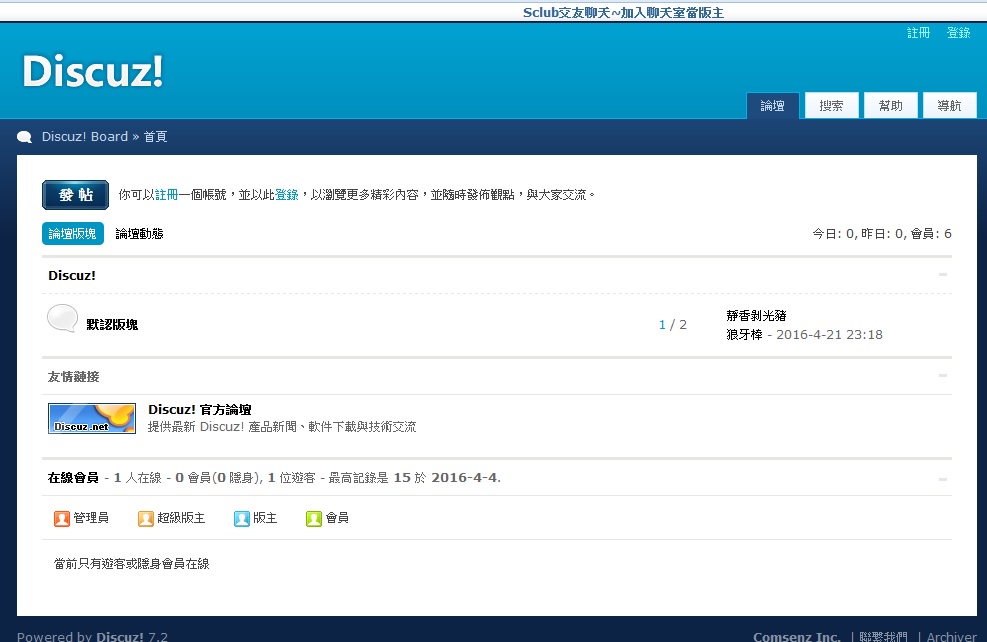Click the 2016-4-21 23:18 timestamp
Image resolution: width=987 pixels, height=642 pixels.
[x=829, y=335]
